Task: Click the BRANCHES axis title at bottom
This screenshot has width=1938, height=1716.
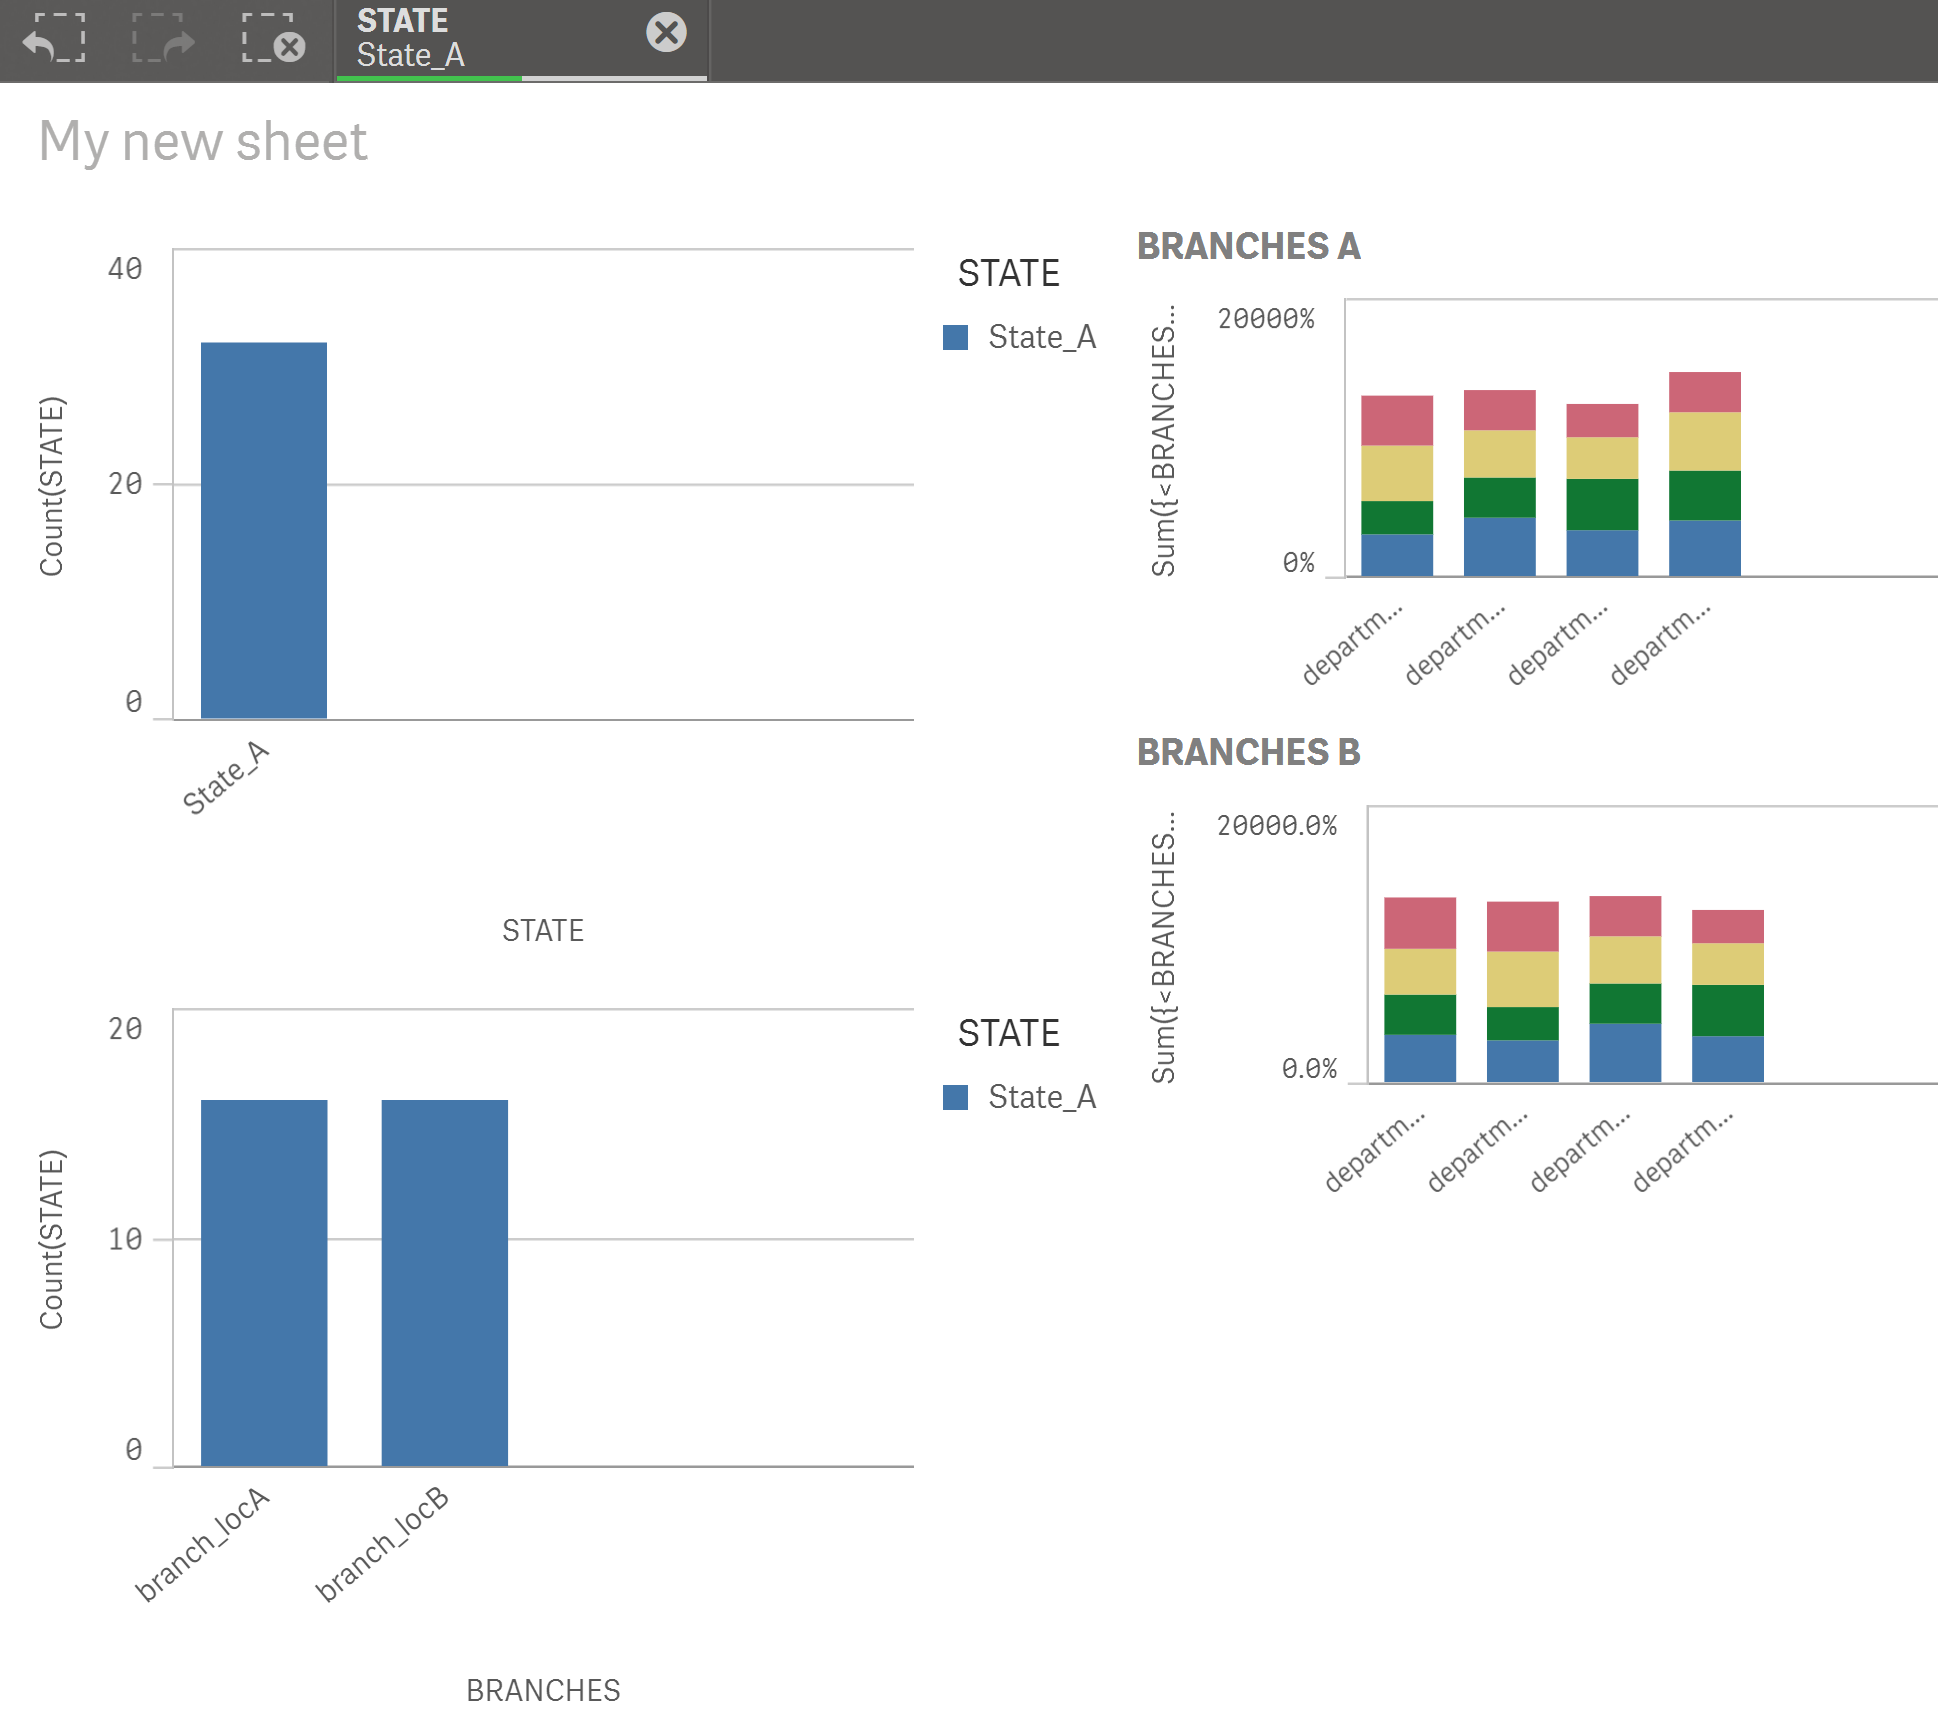Action: [543, 1691]
